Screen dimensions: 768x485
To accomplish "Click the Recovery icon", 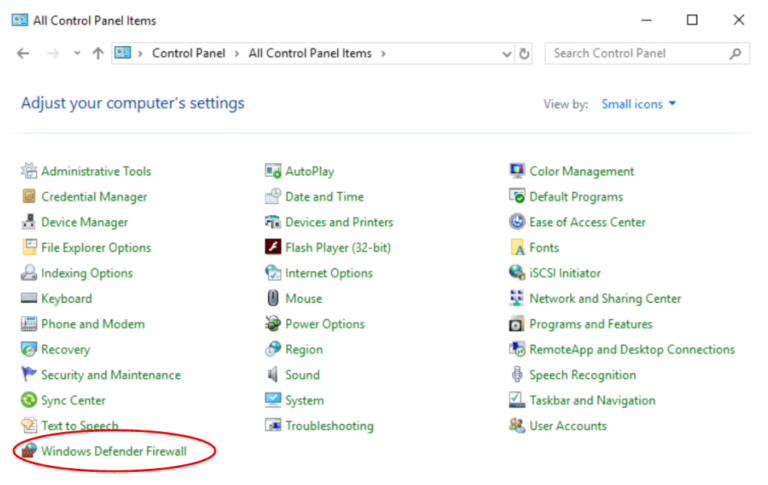I will pyautogui.click(x=29, y=349).
